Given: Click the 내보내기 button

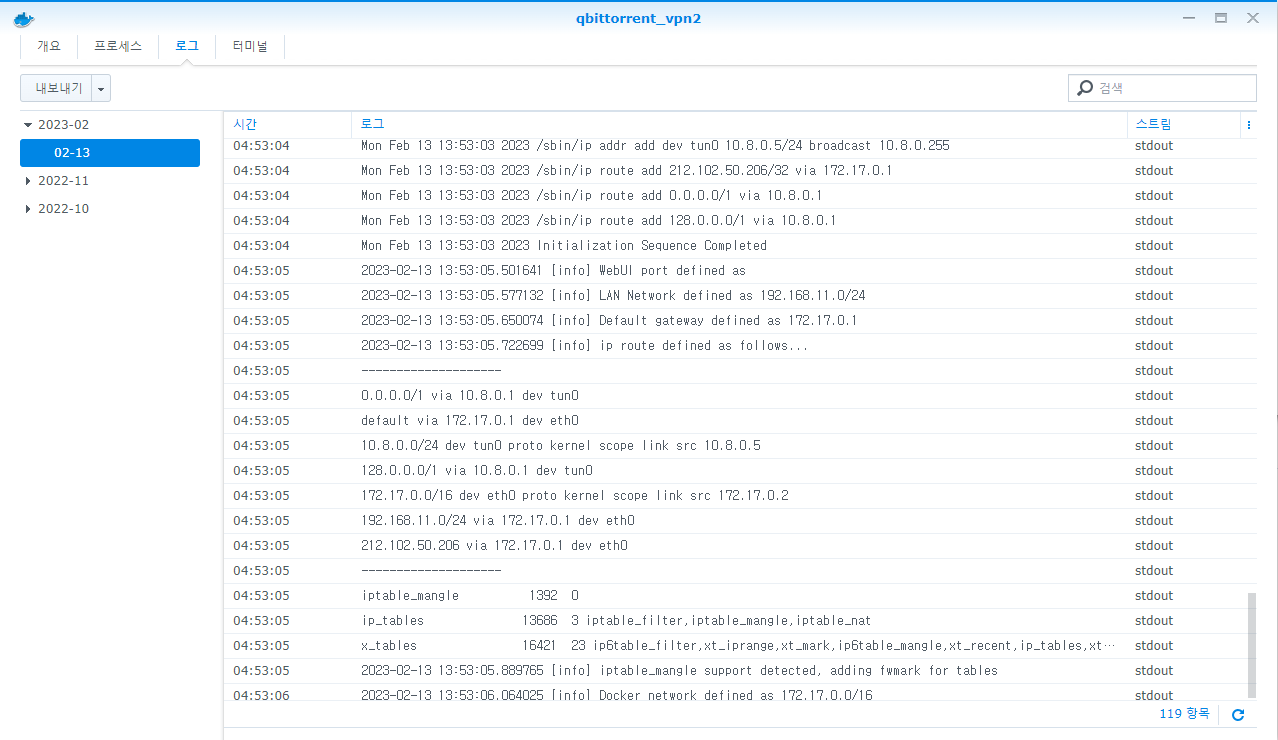Looking at the screenshot, I should click(56, 88).
